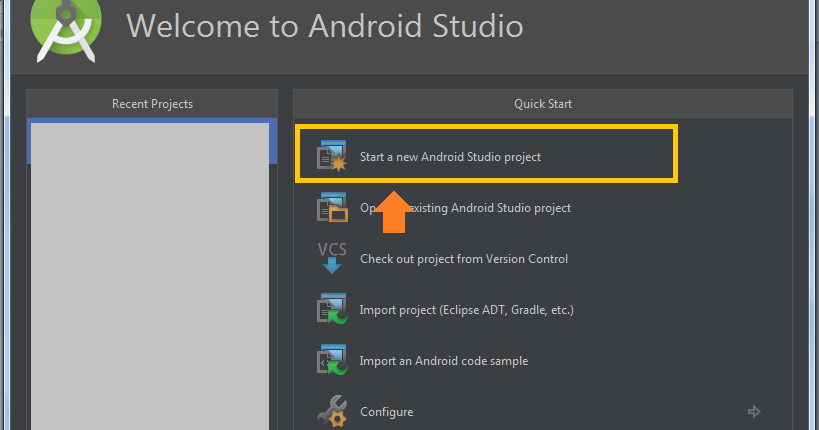Open the Configure option

(387, 412)
